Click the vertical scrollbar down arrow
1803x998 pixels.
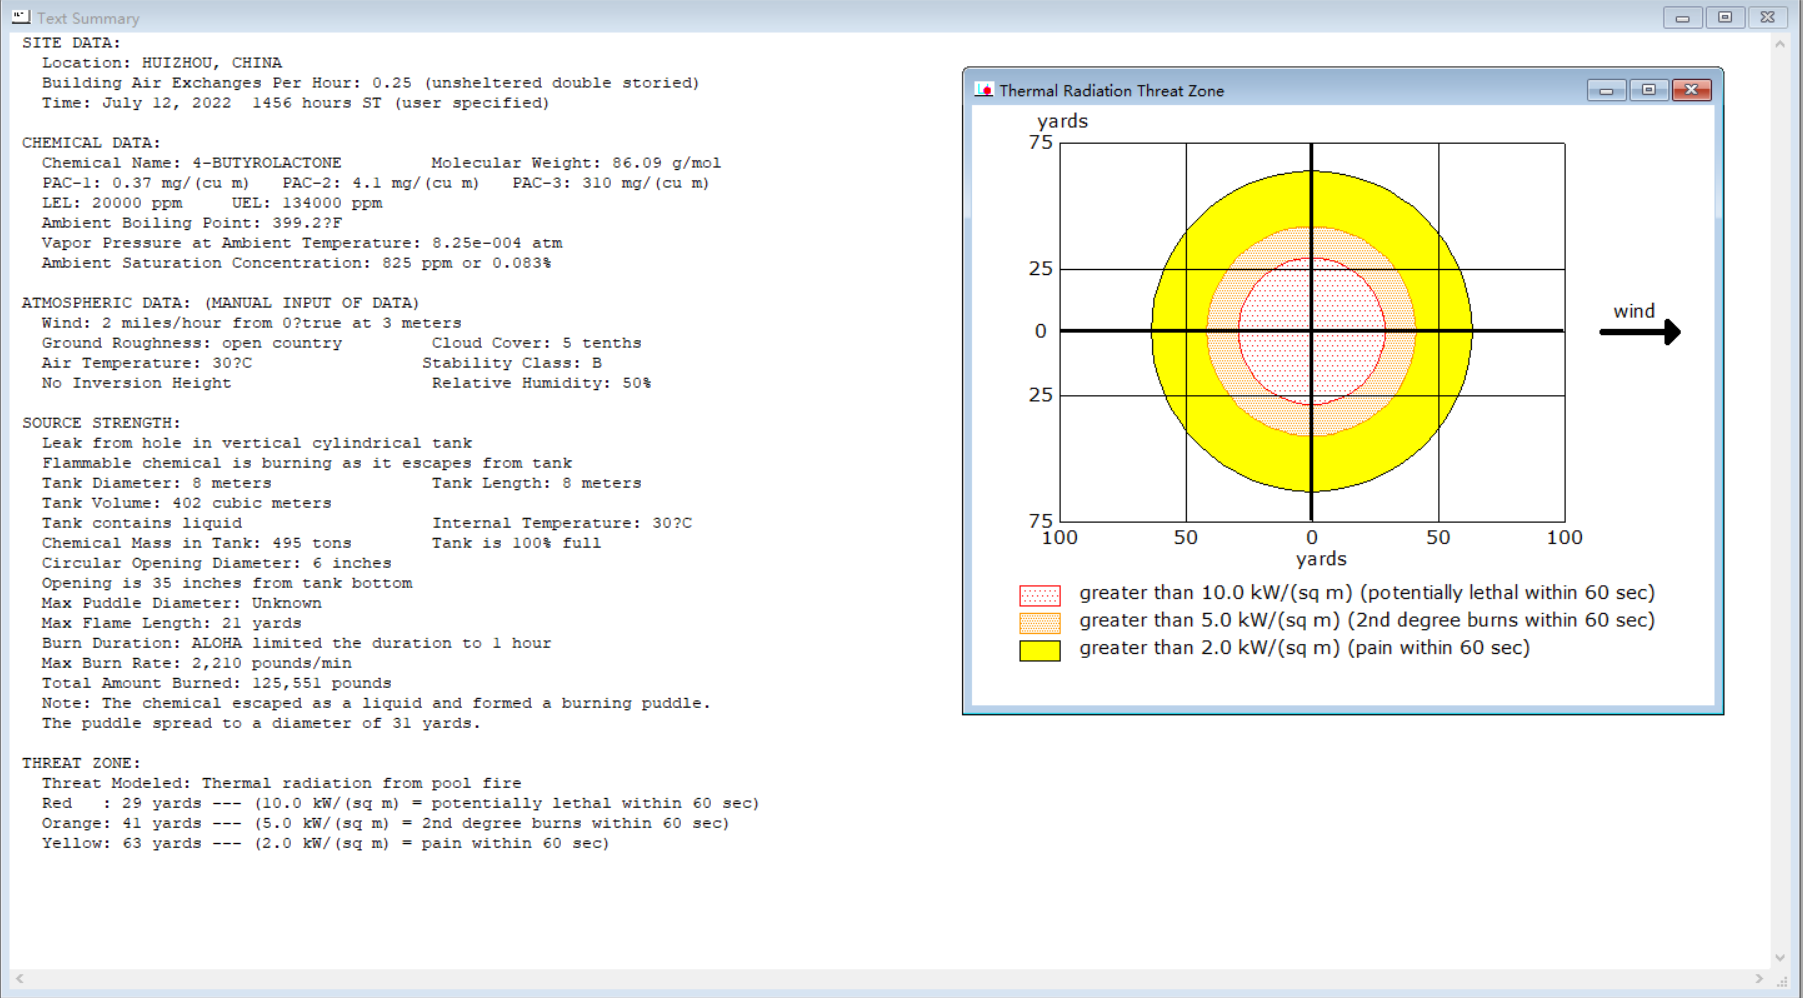click(1780, 957)
